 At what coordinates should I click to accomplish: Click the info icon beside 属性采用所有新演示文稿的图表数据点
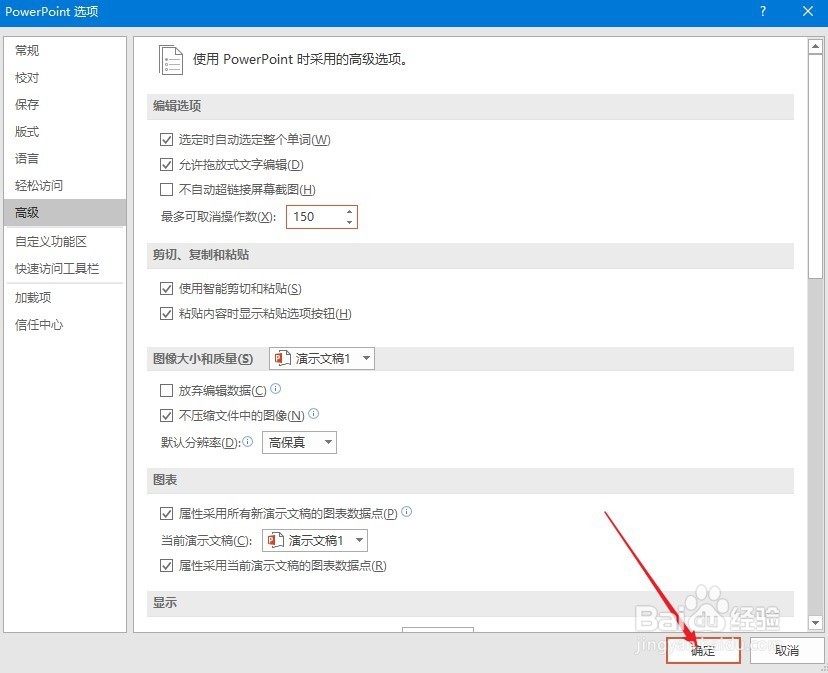407,511
